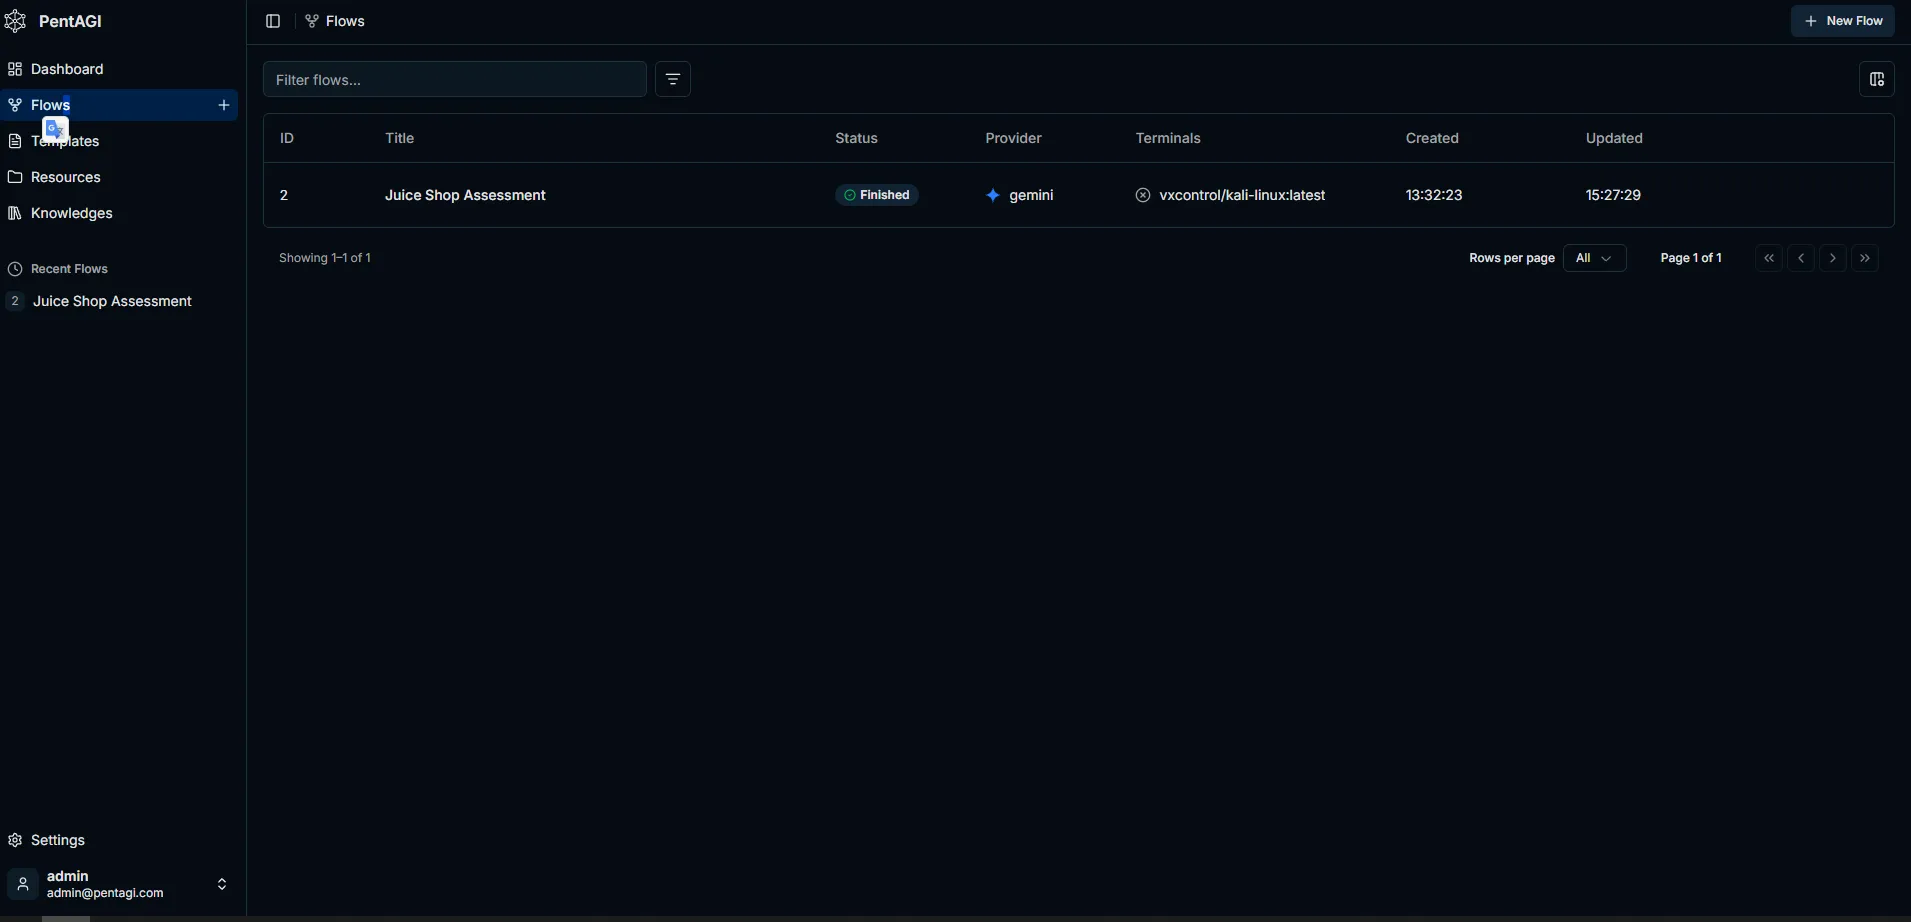Click the gemini provider sparkle icon
The height and width of the screenshot is (922, 1911).
(993, 195)
